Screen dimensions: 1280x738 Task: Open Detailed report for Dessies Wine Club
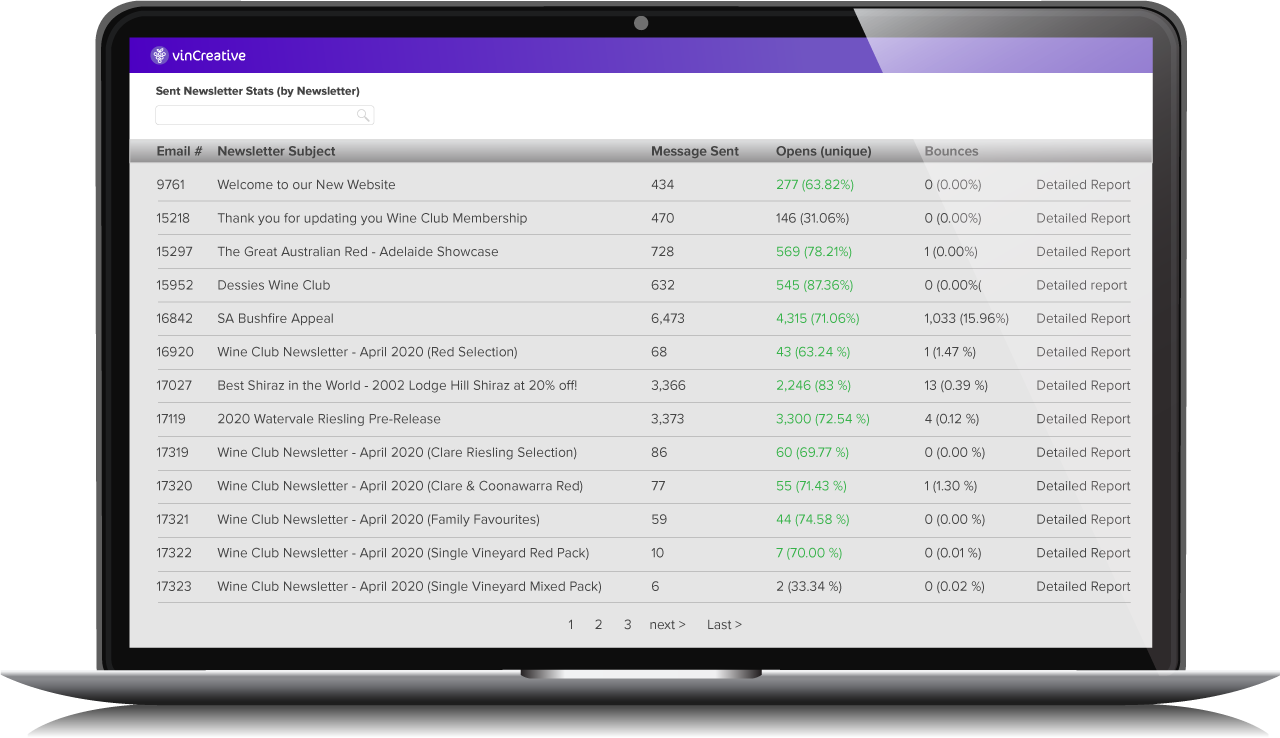1081,285
